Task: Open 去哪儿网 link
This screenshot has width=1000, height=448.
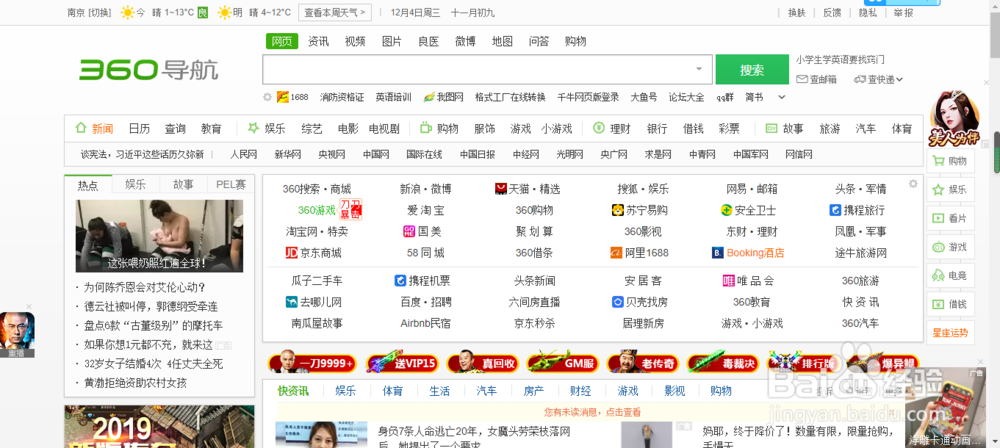Action: pos(313,302)
